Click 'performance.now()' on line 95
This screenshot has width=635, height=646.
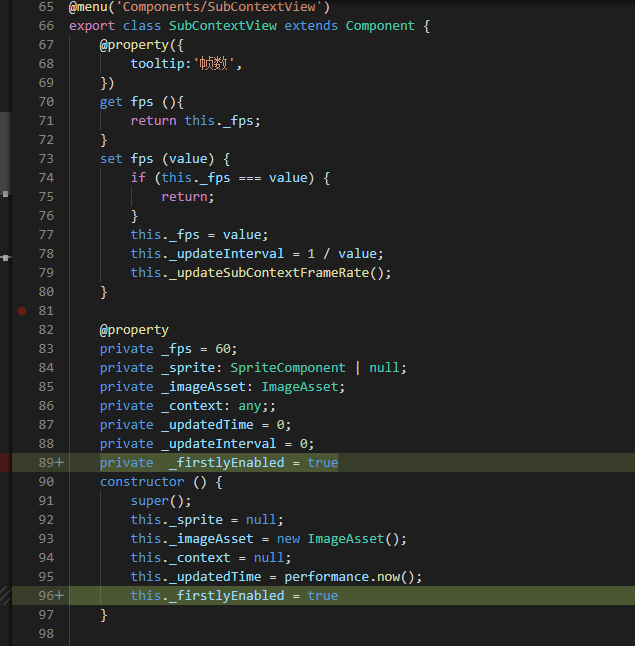click(349, 577)
